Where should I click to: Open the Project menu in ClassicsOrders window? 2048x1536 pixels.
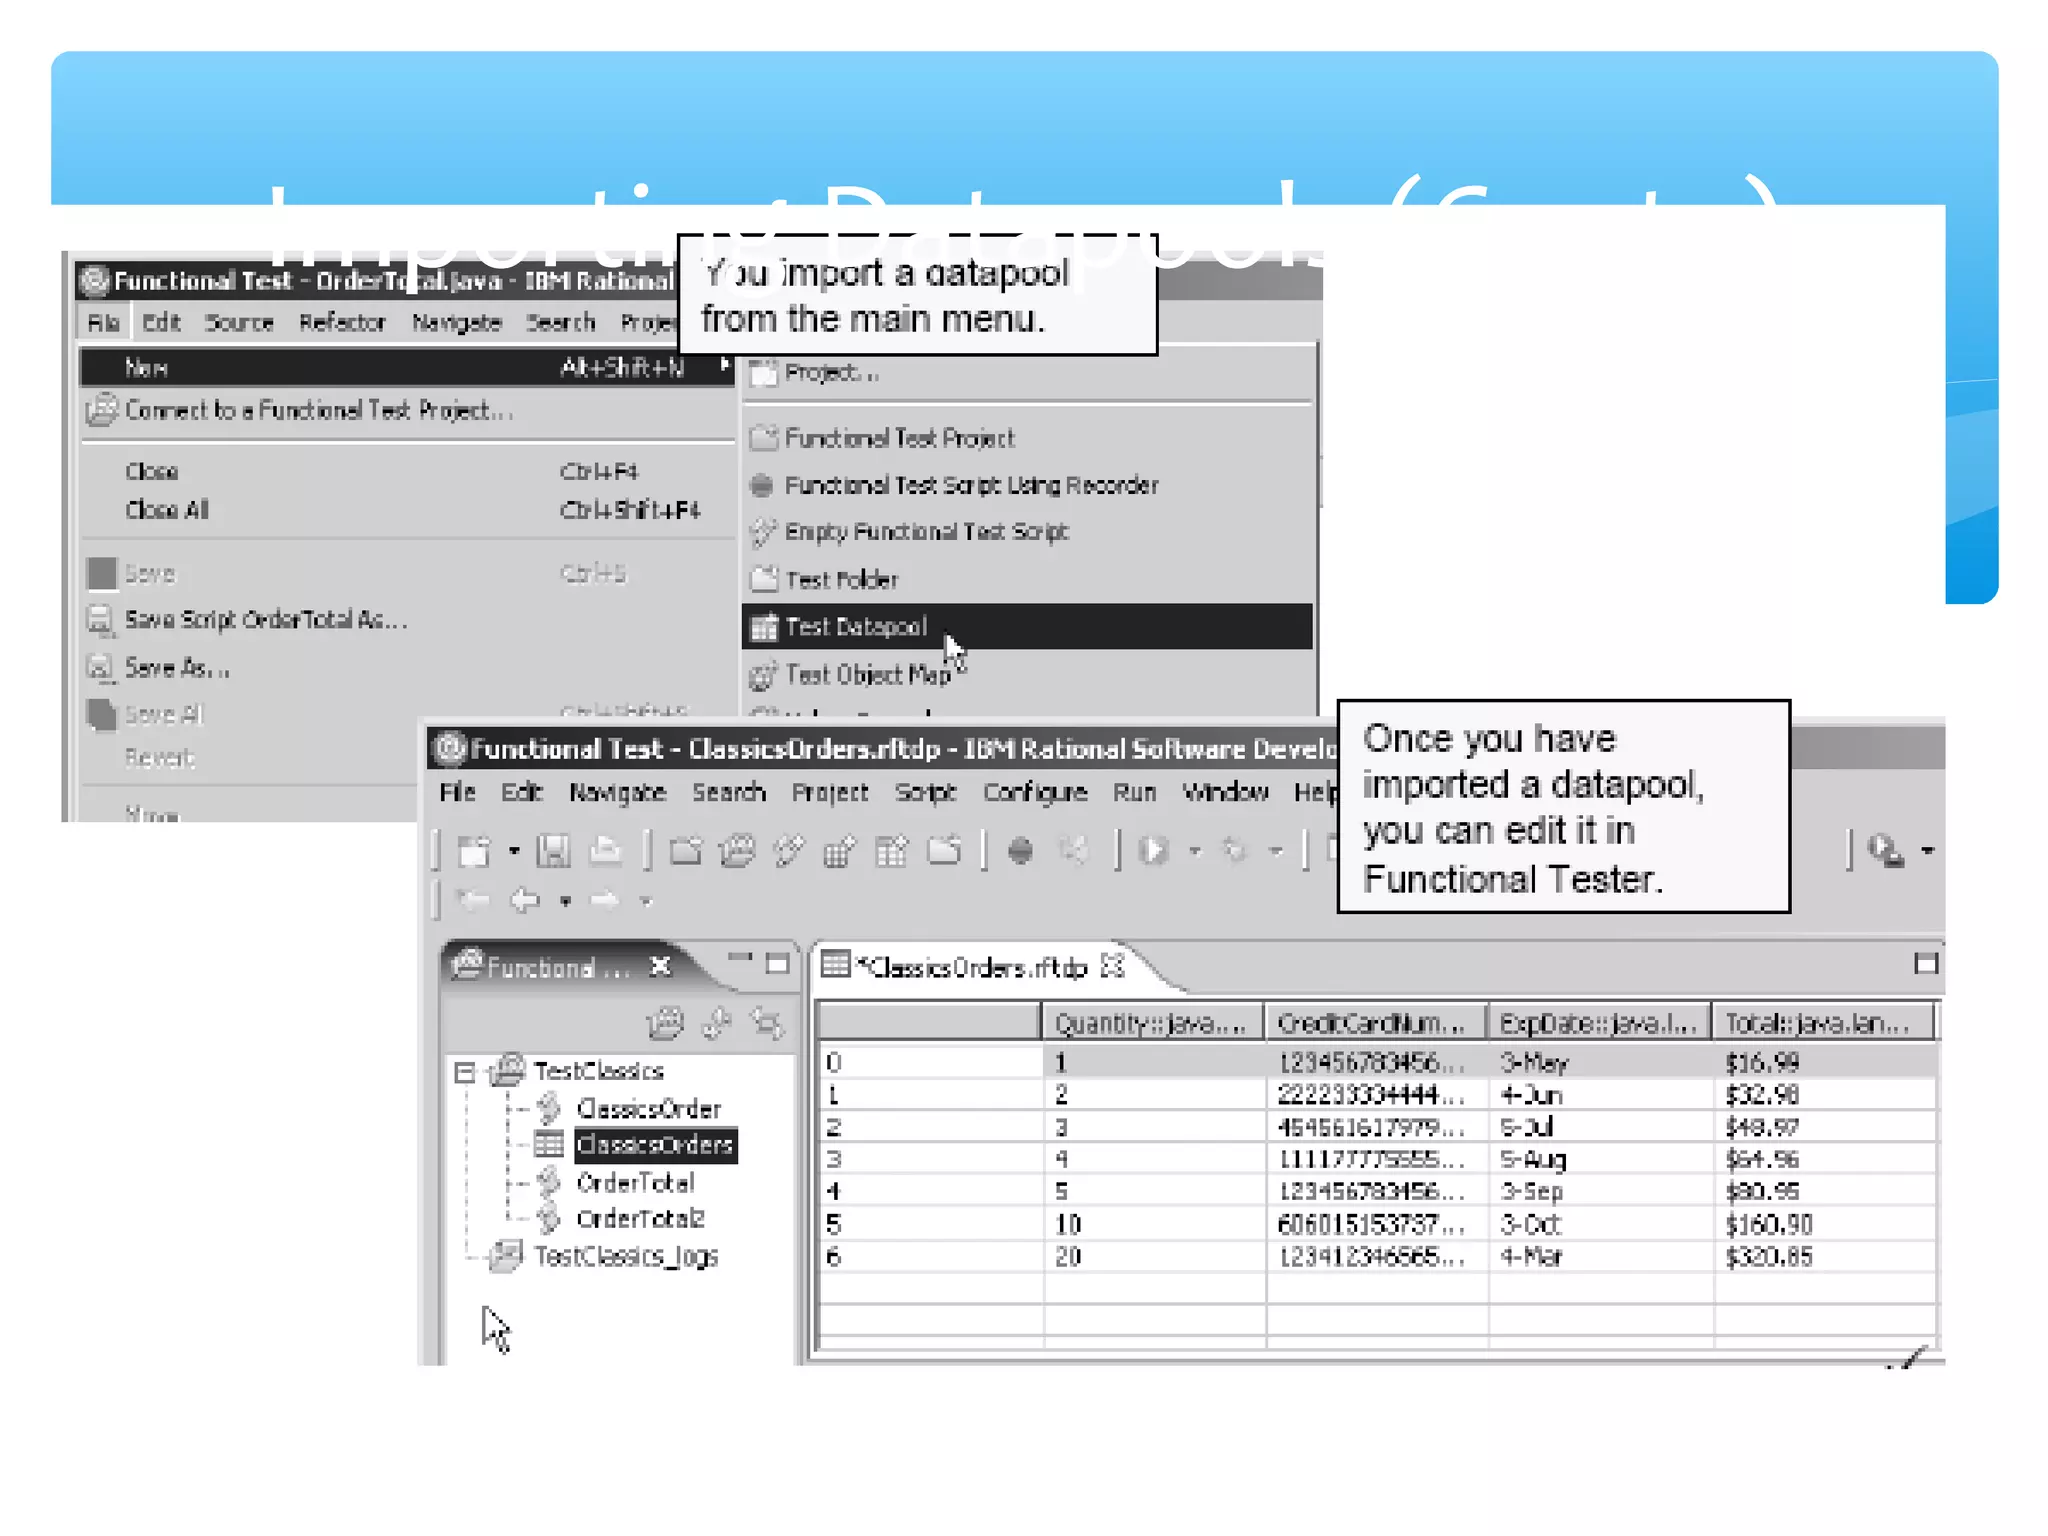pyautogui.click(x=830, y=792)
